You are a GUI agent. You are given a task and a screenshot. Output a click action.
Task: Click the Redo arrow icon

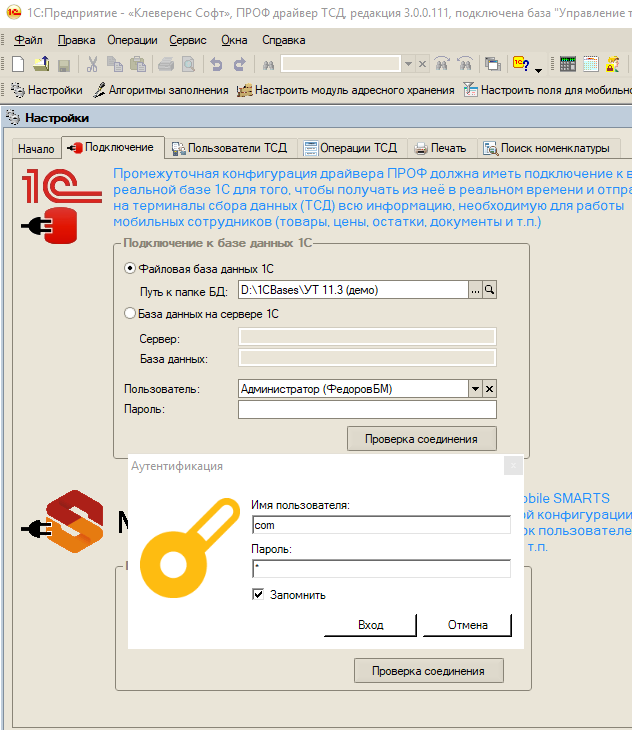(240, 64)
